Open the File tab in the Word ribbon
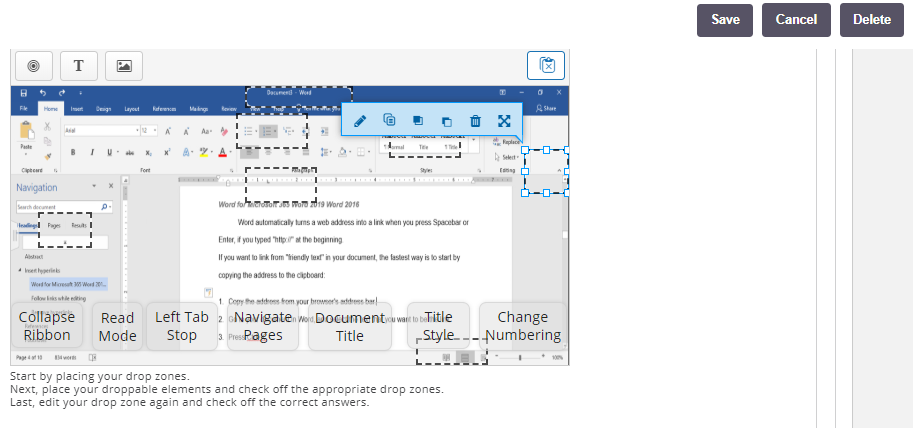 24,108
